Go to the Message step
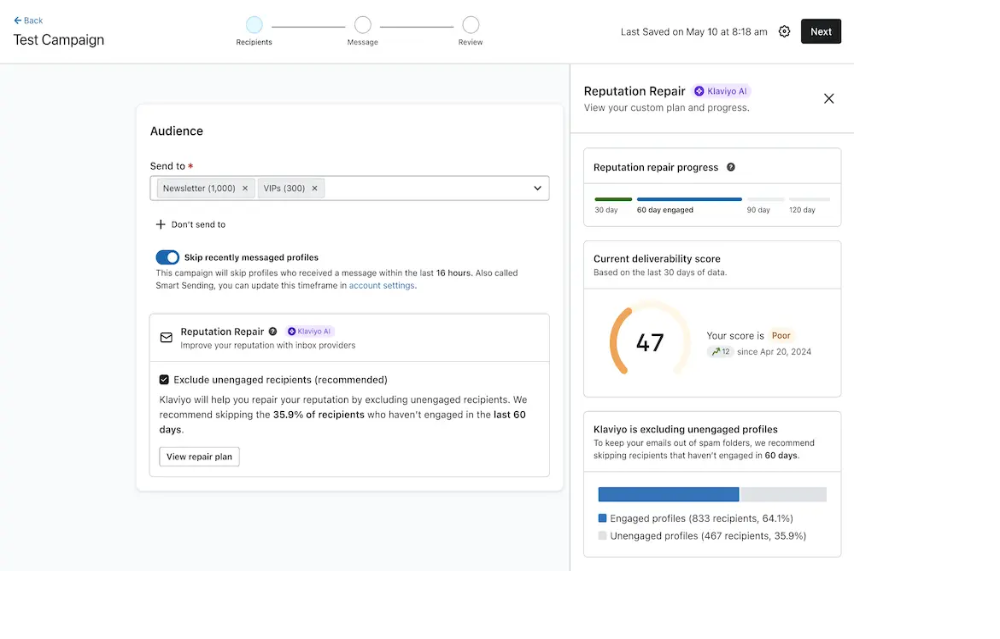 (x=362, y=25)
